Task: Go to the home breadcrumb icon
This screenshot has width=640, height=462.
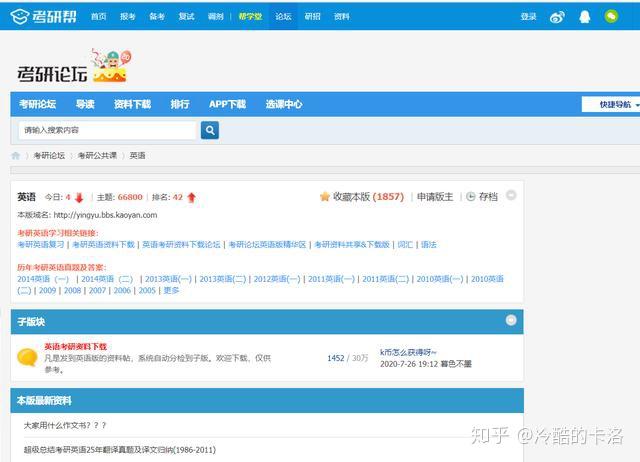Action: click(x=16, y=155)
